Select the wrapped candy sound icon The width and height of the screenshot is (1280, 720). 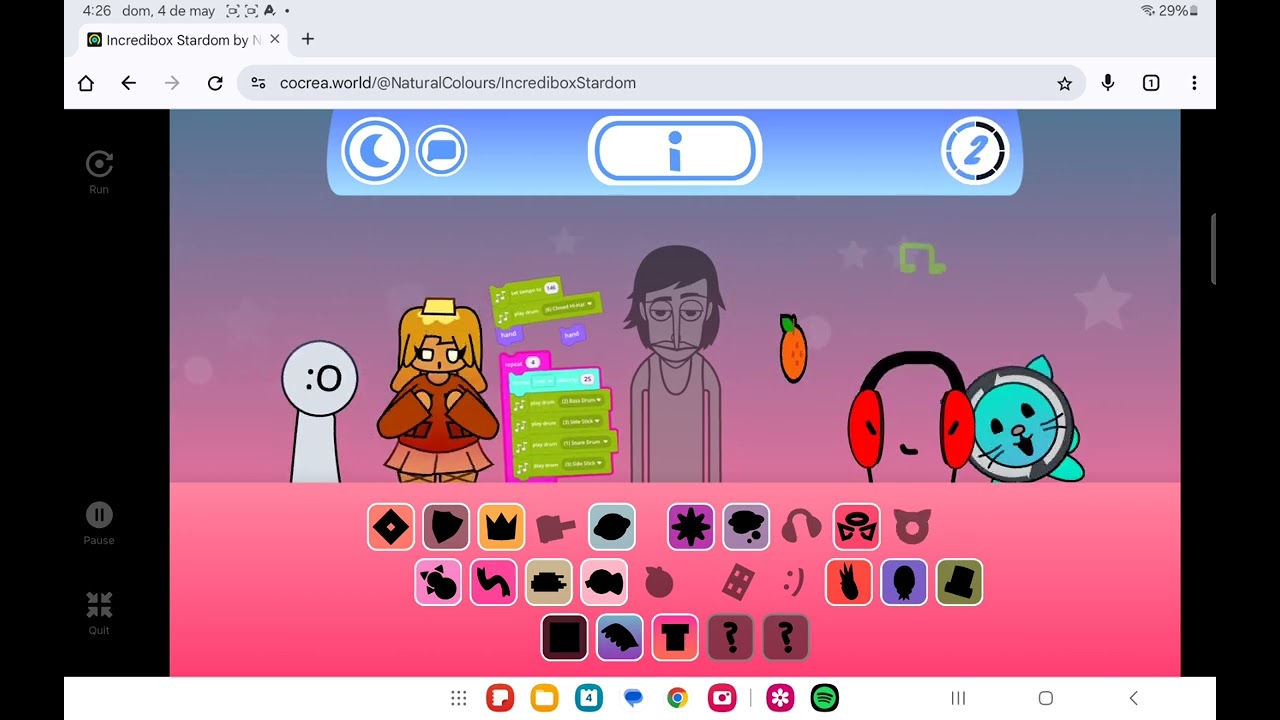pyautogui.click(x=604, y=582)
